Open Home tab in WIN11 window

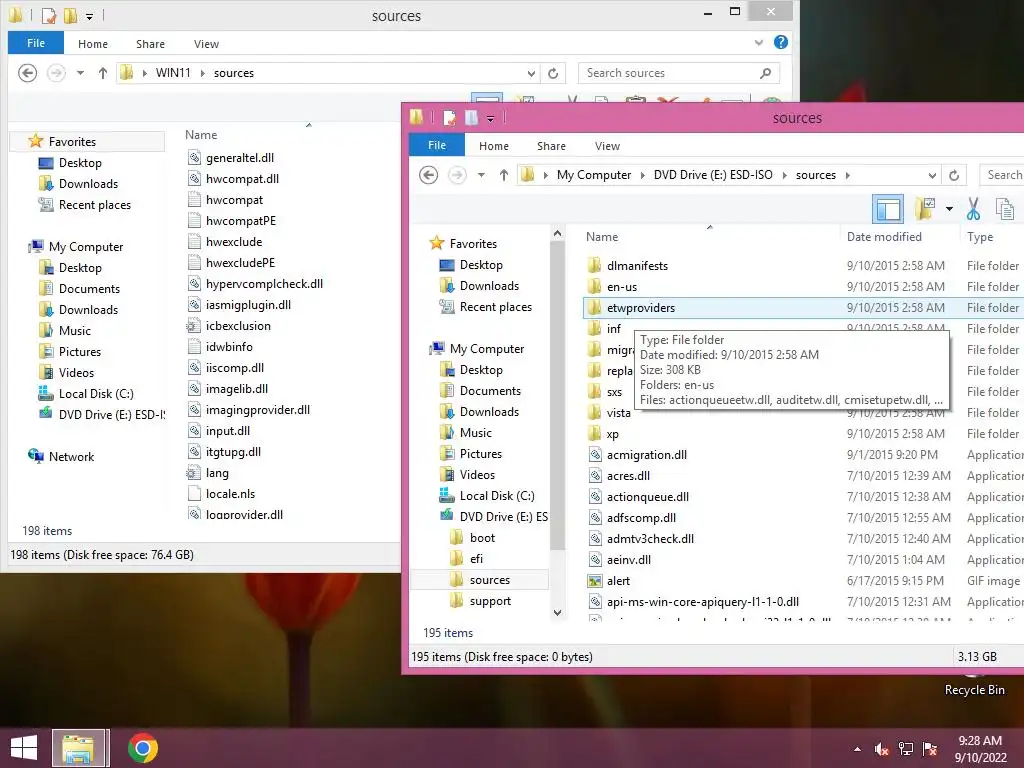93,44
